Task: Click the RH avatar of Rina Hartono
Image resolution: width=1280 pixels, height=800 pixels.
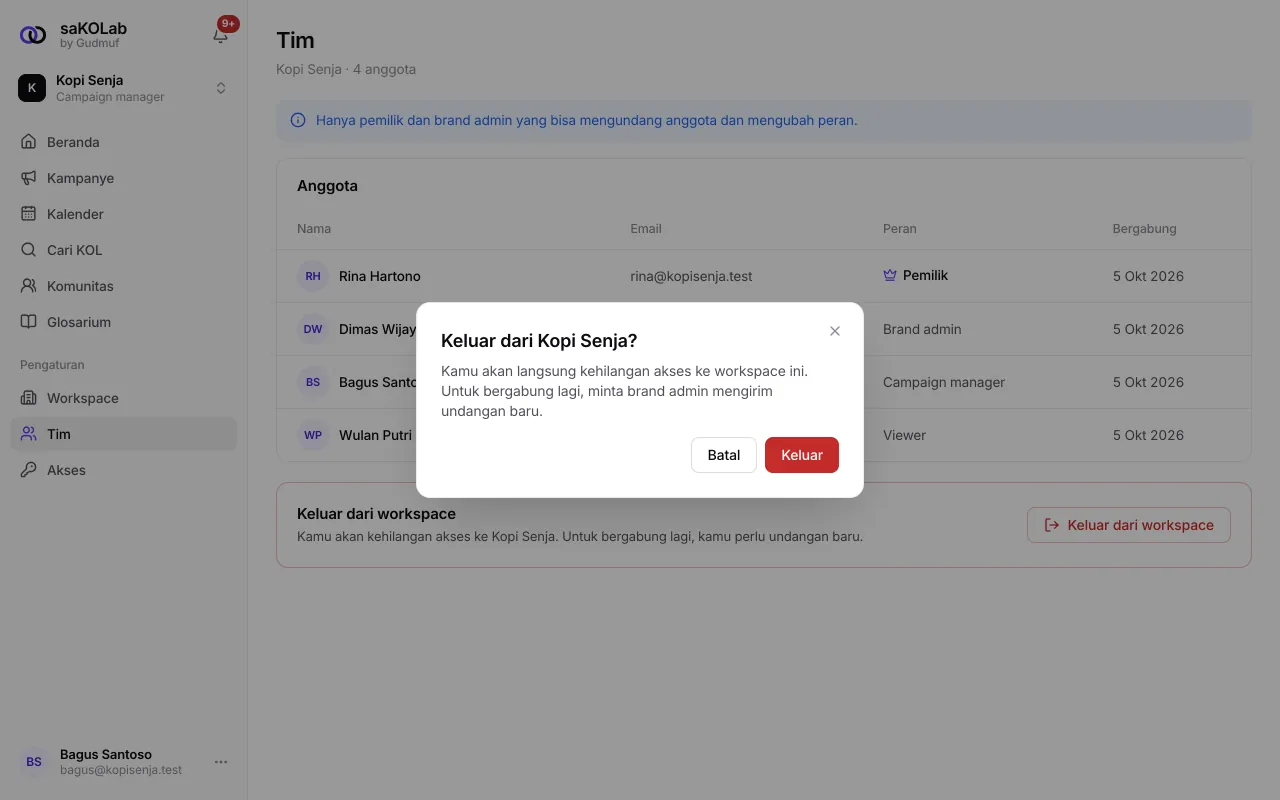Action: pyautogui.click(x=313, y=276)
